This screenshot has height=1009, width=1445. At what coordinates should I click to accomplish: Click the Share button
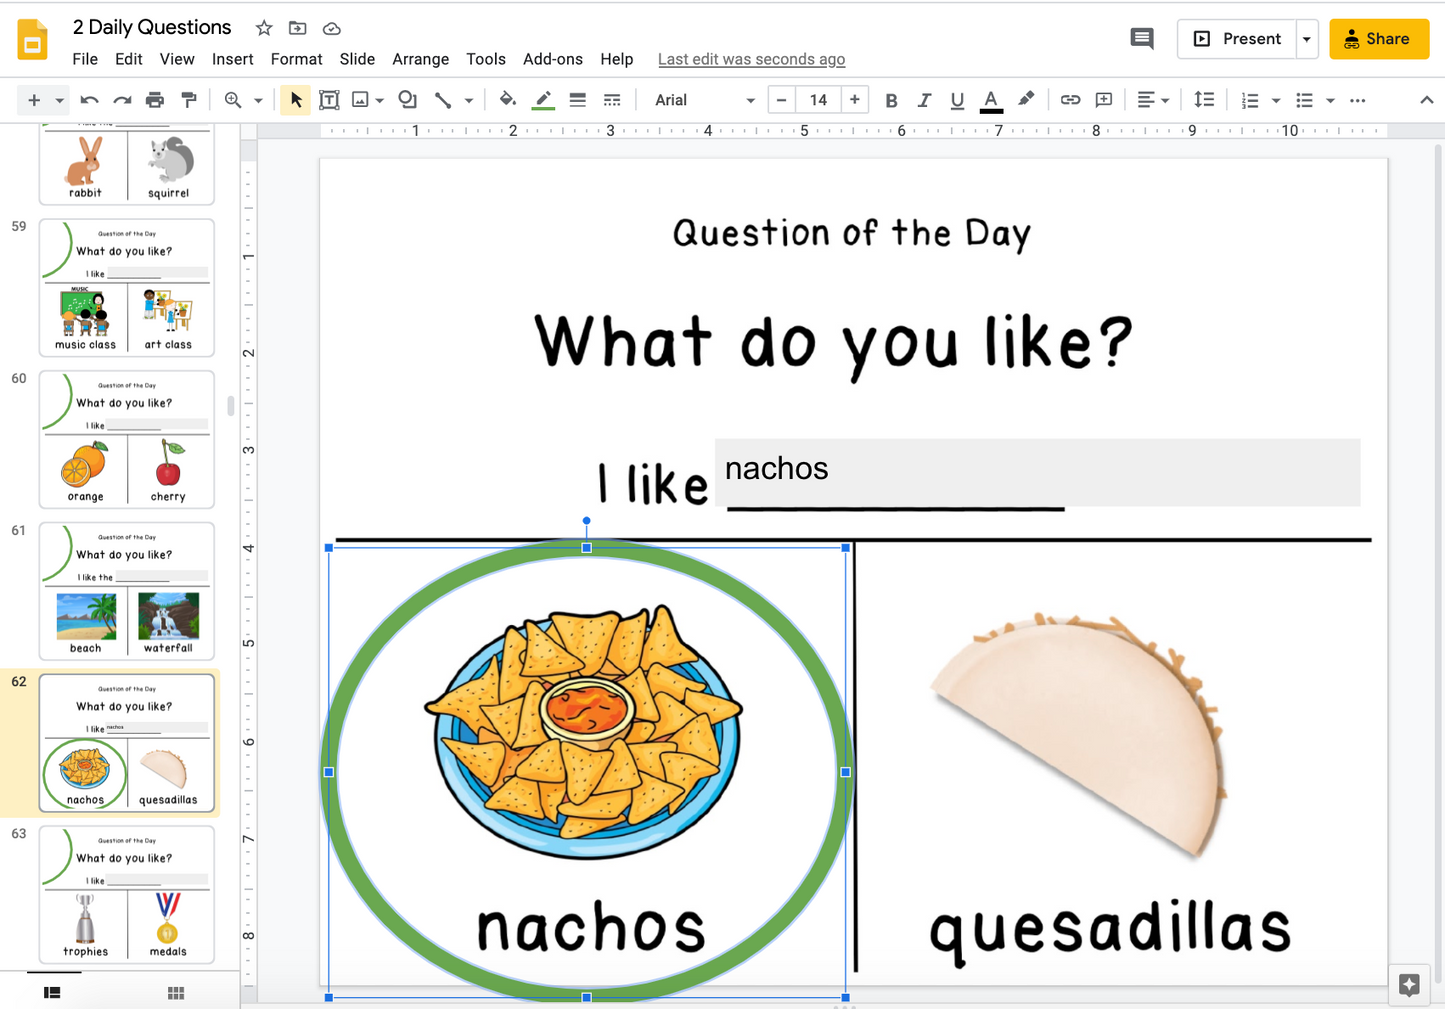1379,38
